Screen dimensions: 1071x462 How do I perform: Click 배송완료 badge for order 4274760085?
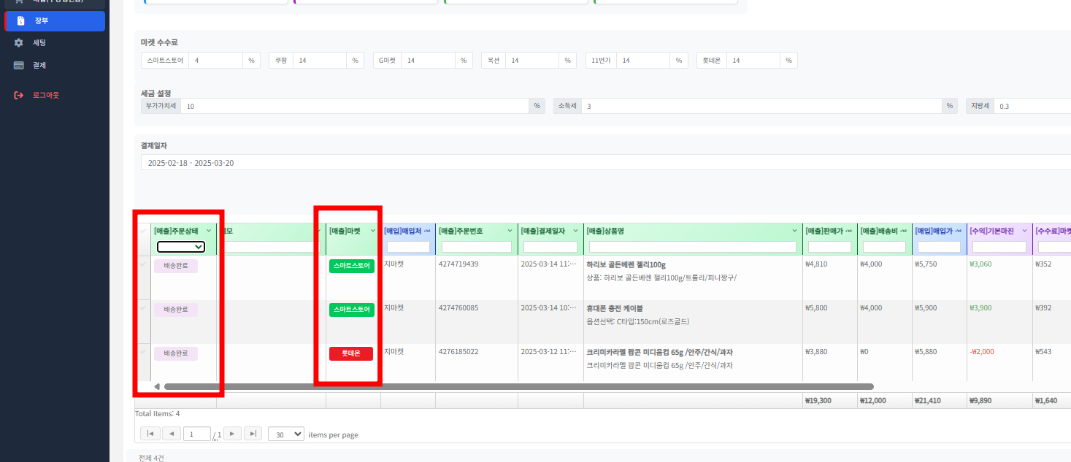pos(176,310)
